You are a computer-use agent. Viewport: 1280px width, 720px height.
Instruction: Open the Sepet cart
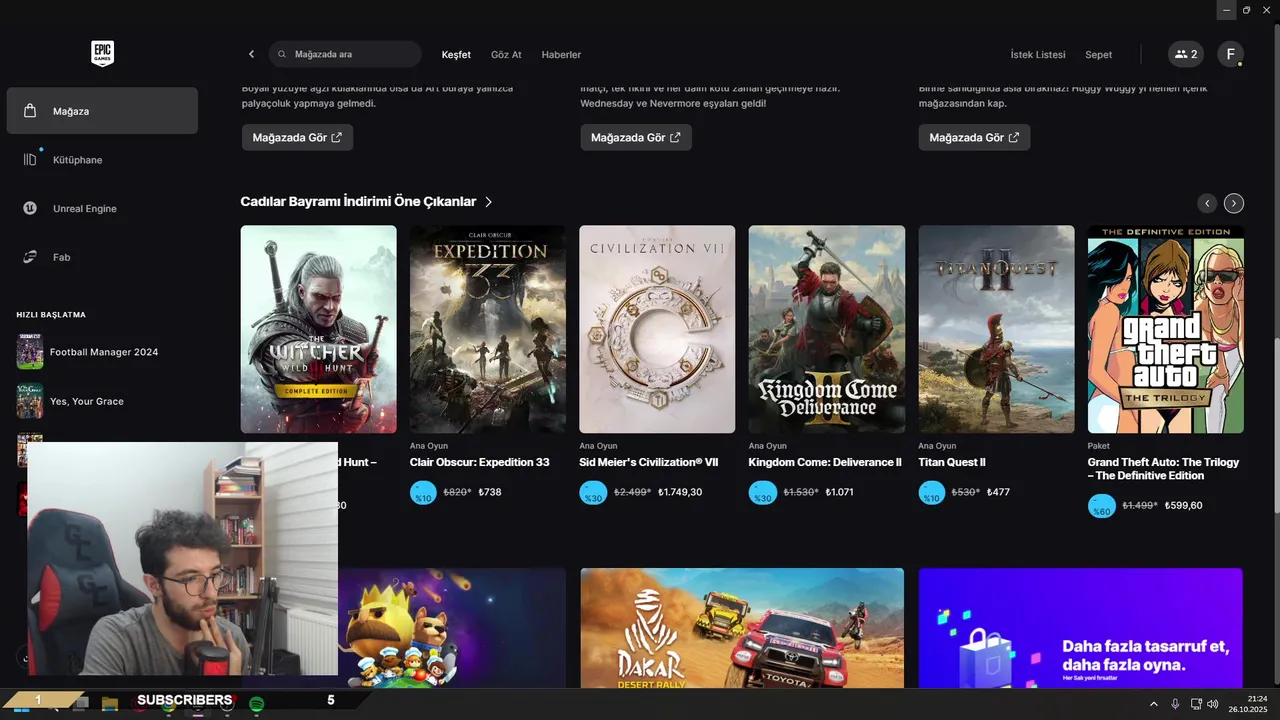1098,54
